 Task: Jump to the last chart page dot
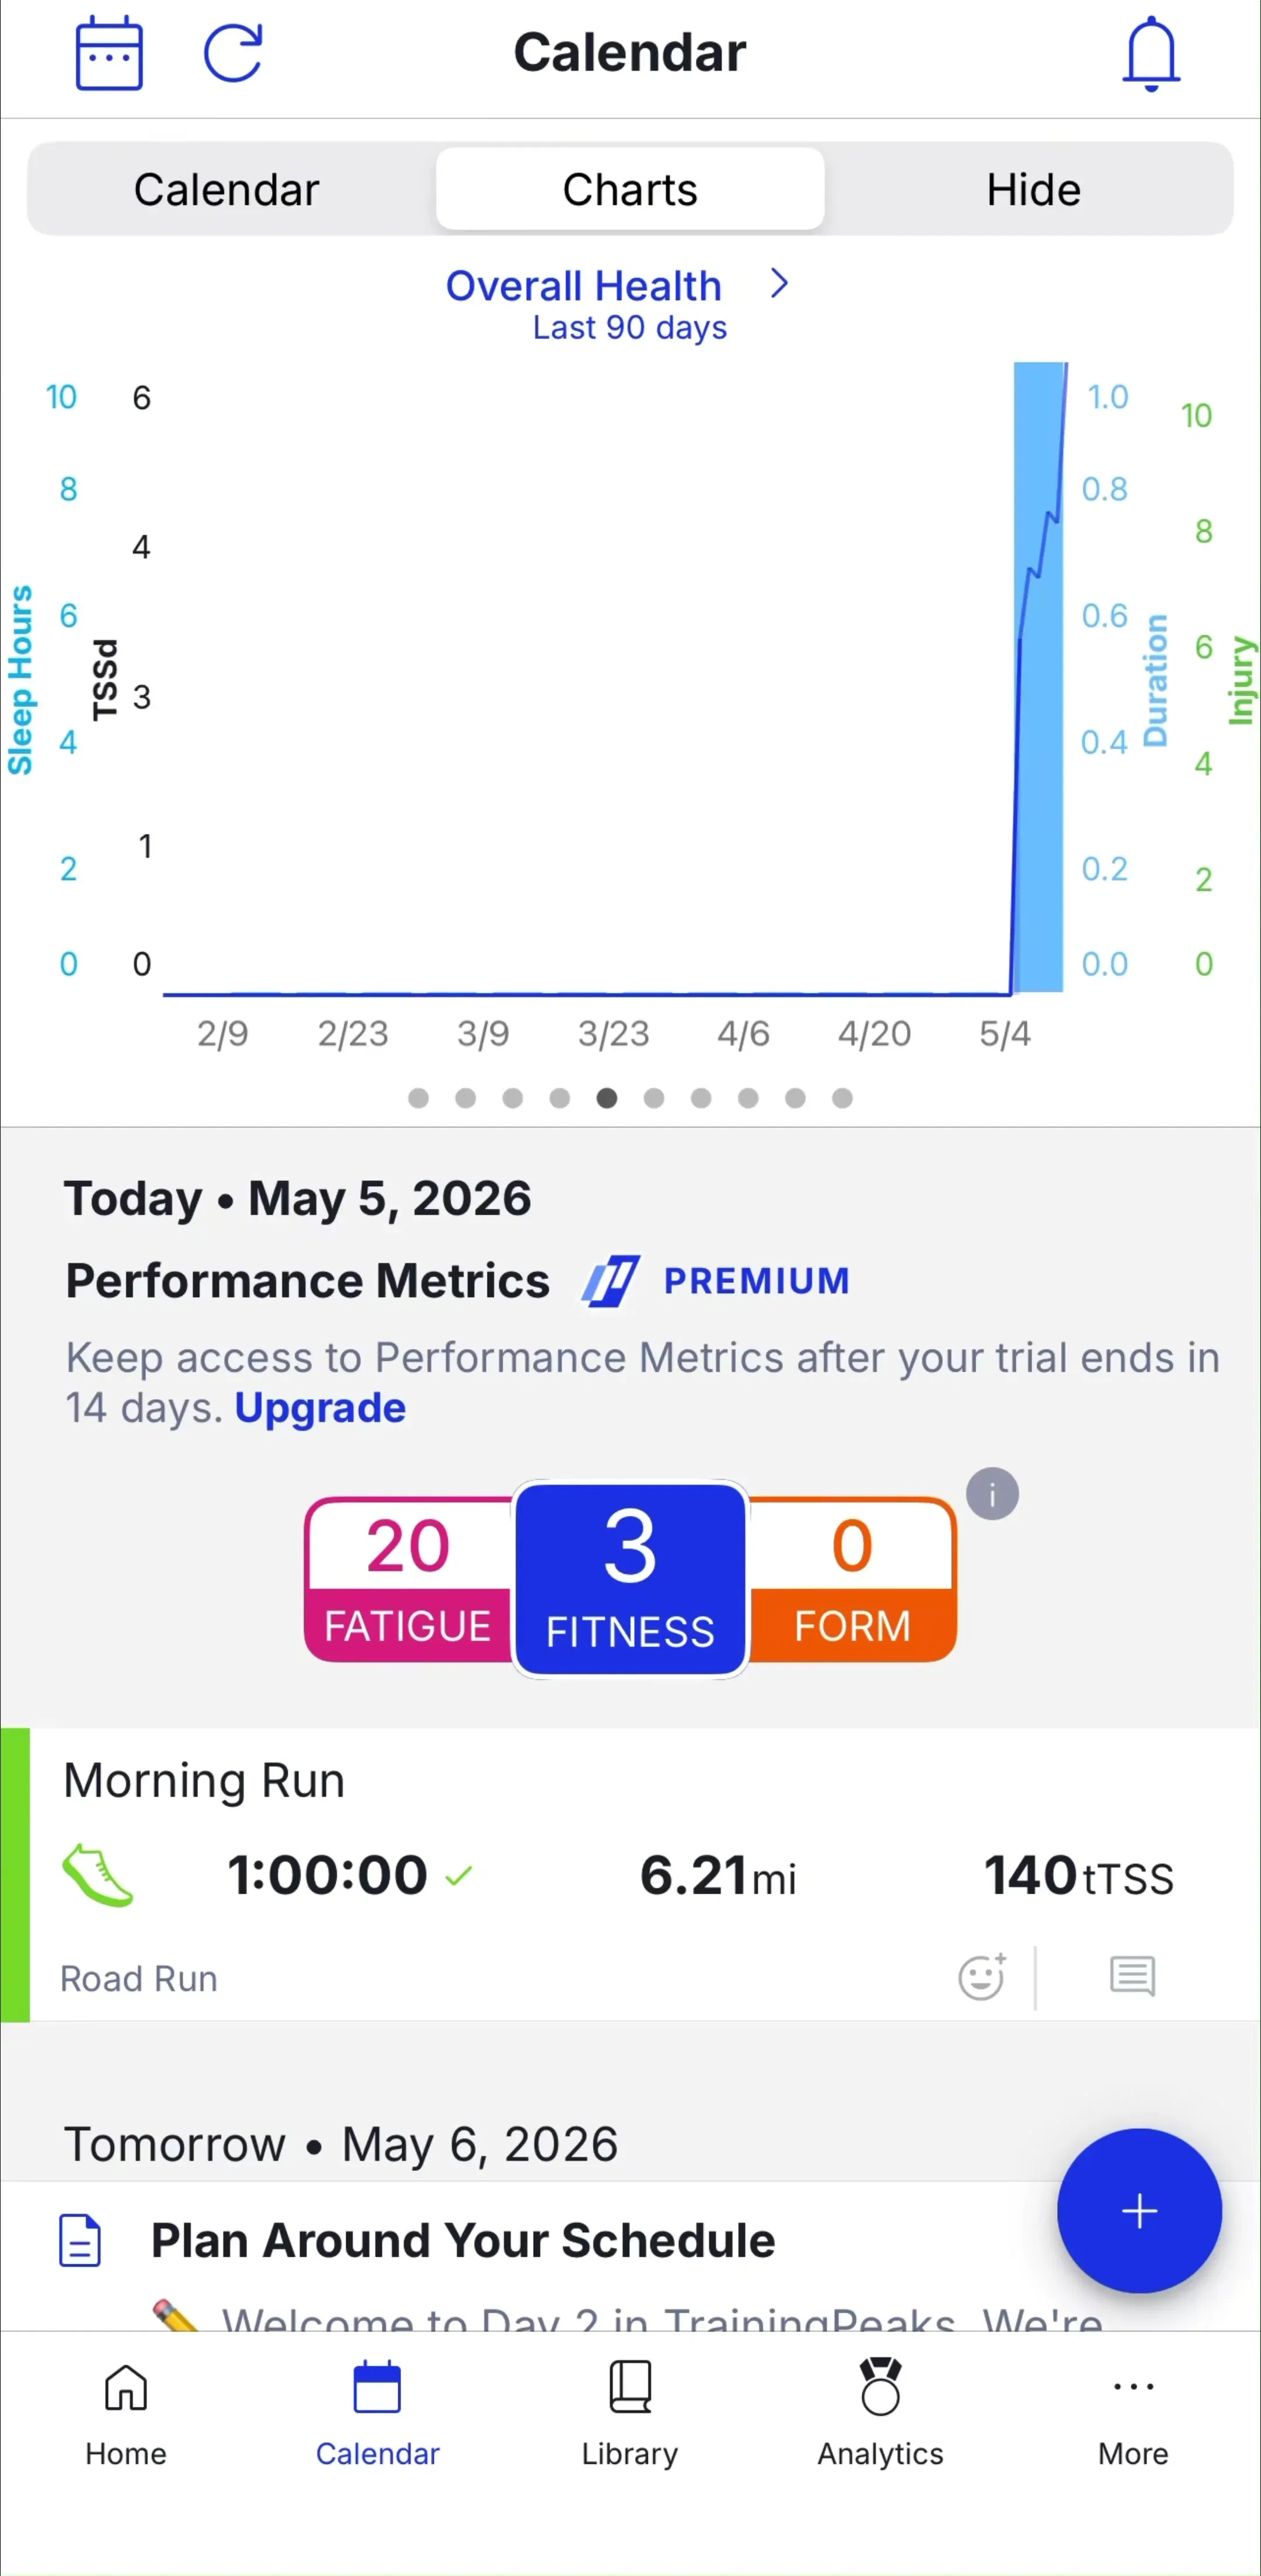(x=842, y=1098)
